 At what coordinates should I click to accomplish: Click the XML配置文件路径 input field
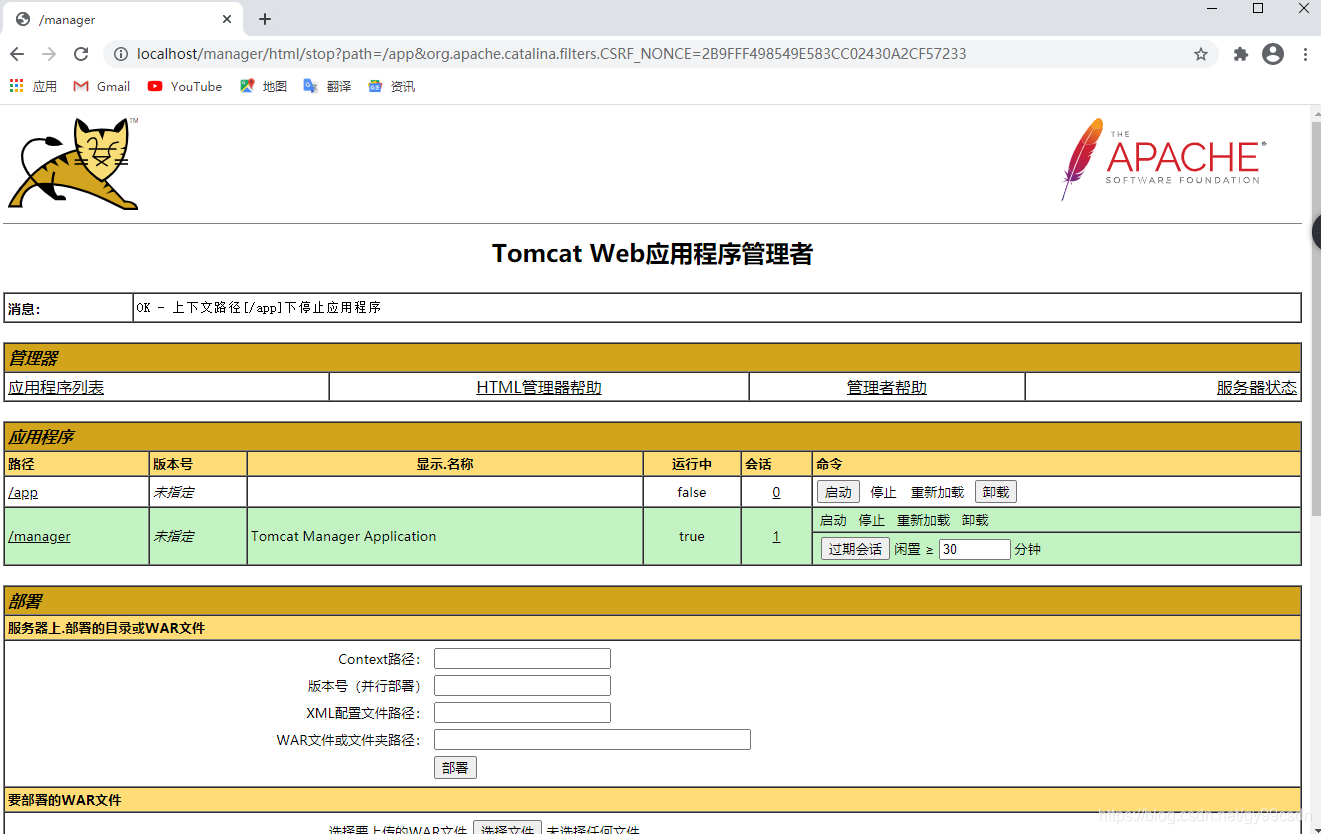click(522, 713)
